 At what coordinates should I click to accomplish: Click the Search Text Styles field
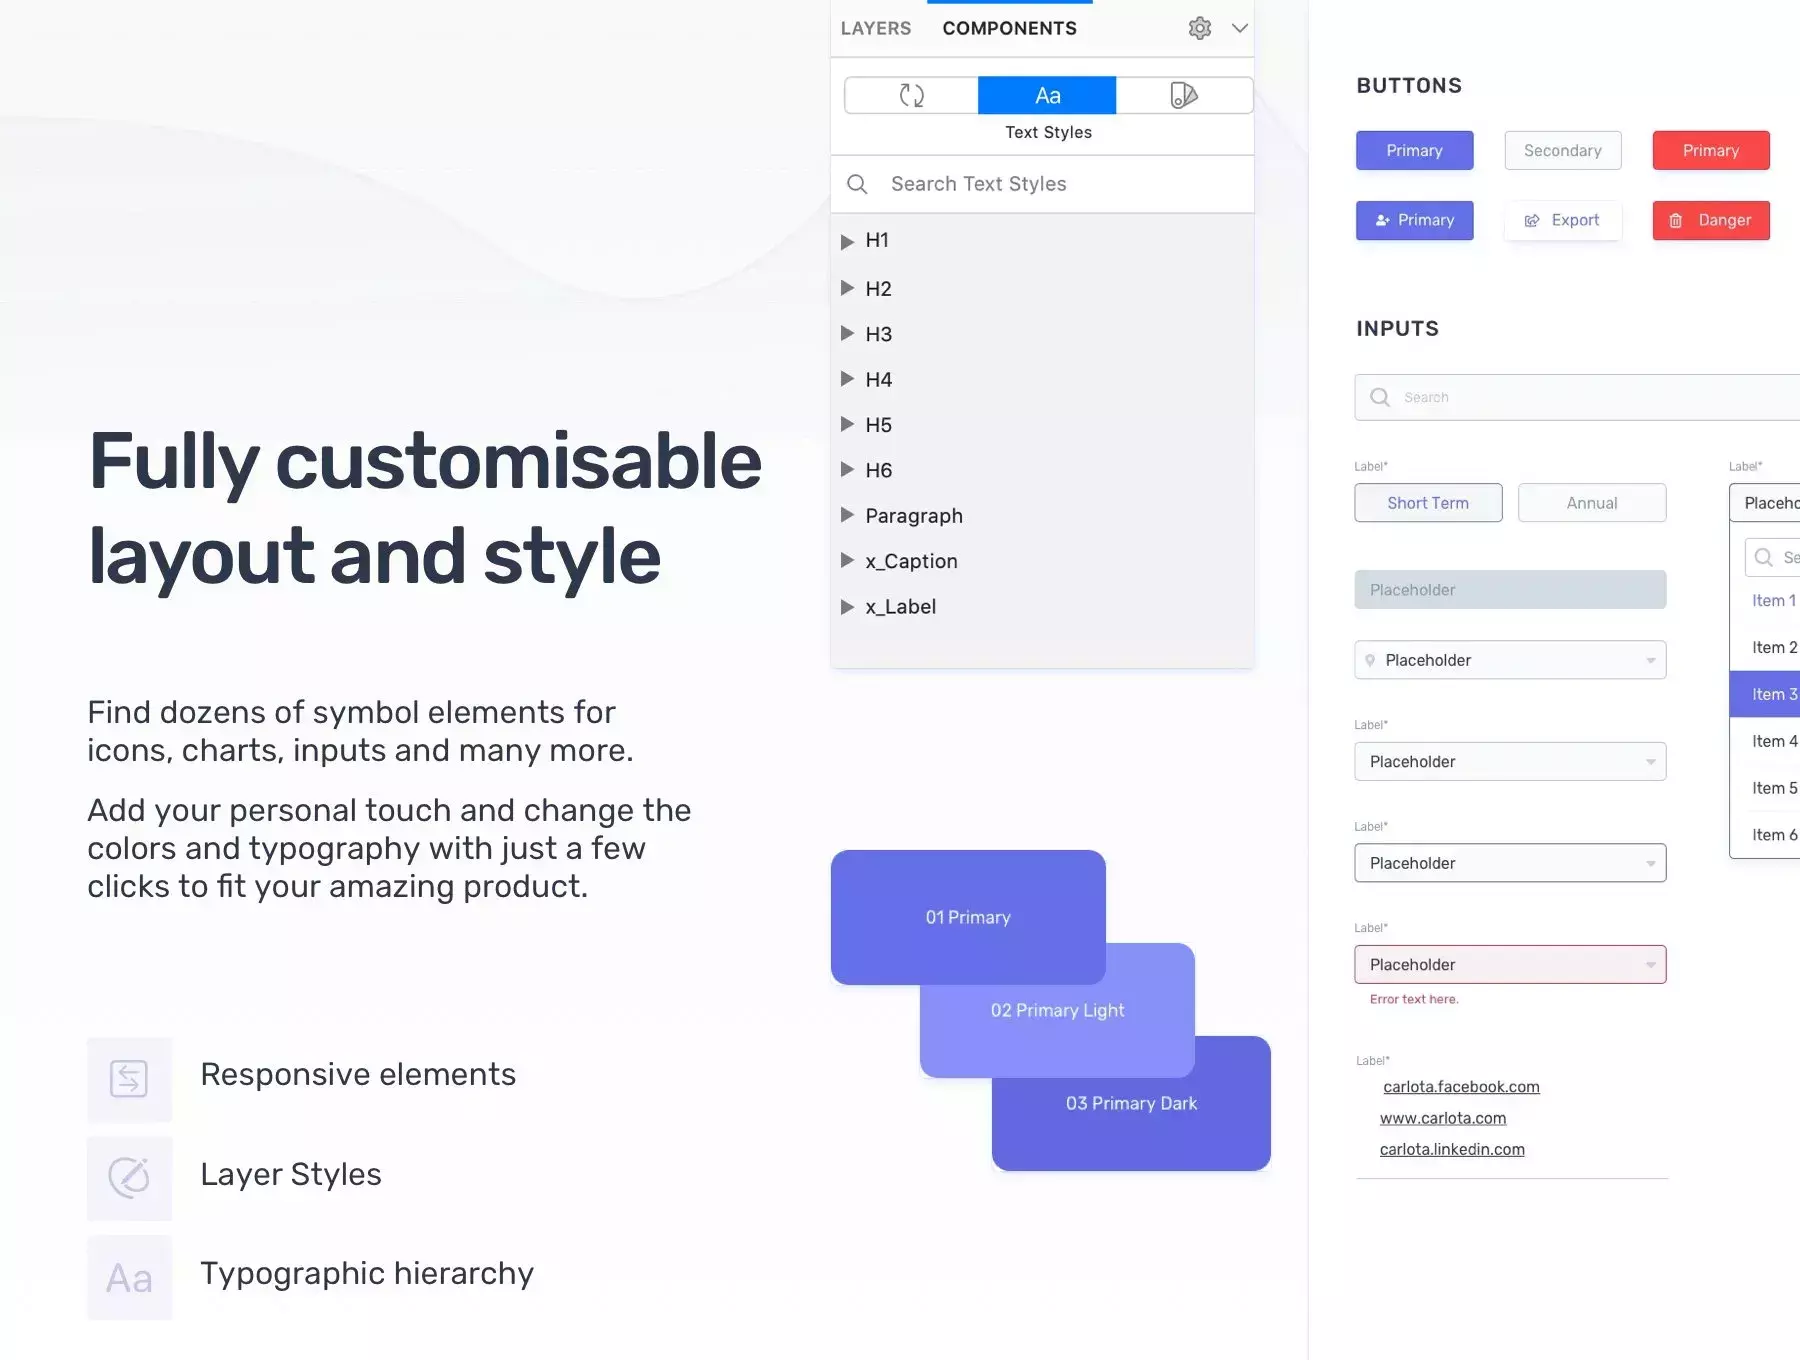click(x=1042, y=184)
